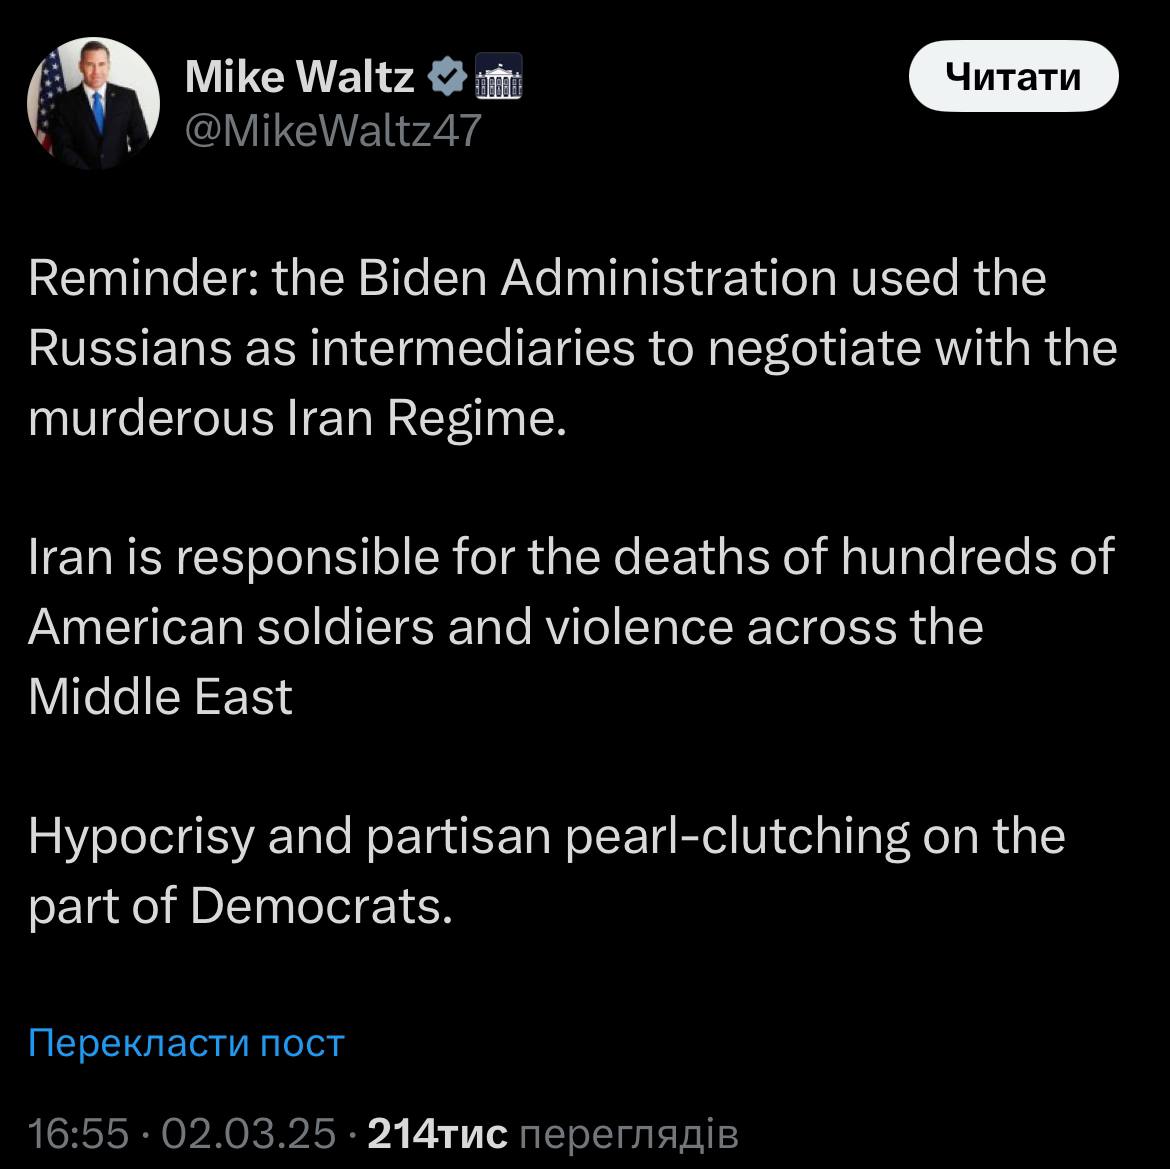Click the phrase "Biden Administration"
Viewport: 1170px width, 1169px height.
[x=597, y=279]
